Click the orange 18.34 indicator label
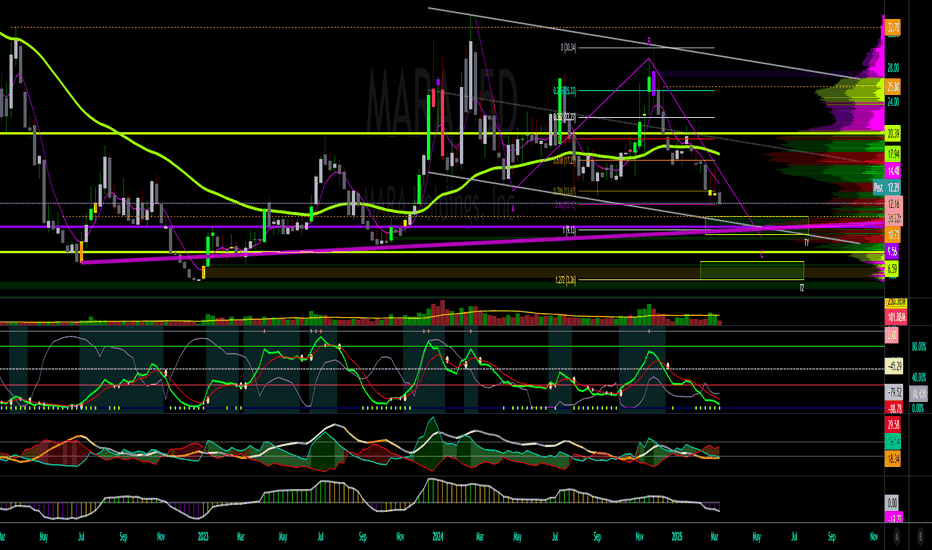 (893, 458)
